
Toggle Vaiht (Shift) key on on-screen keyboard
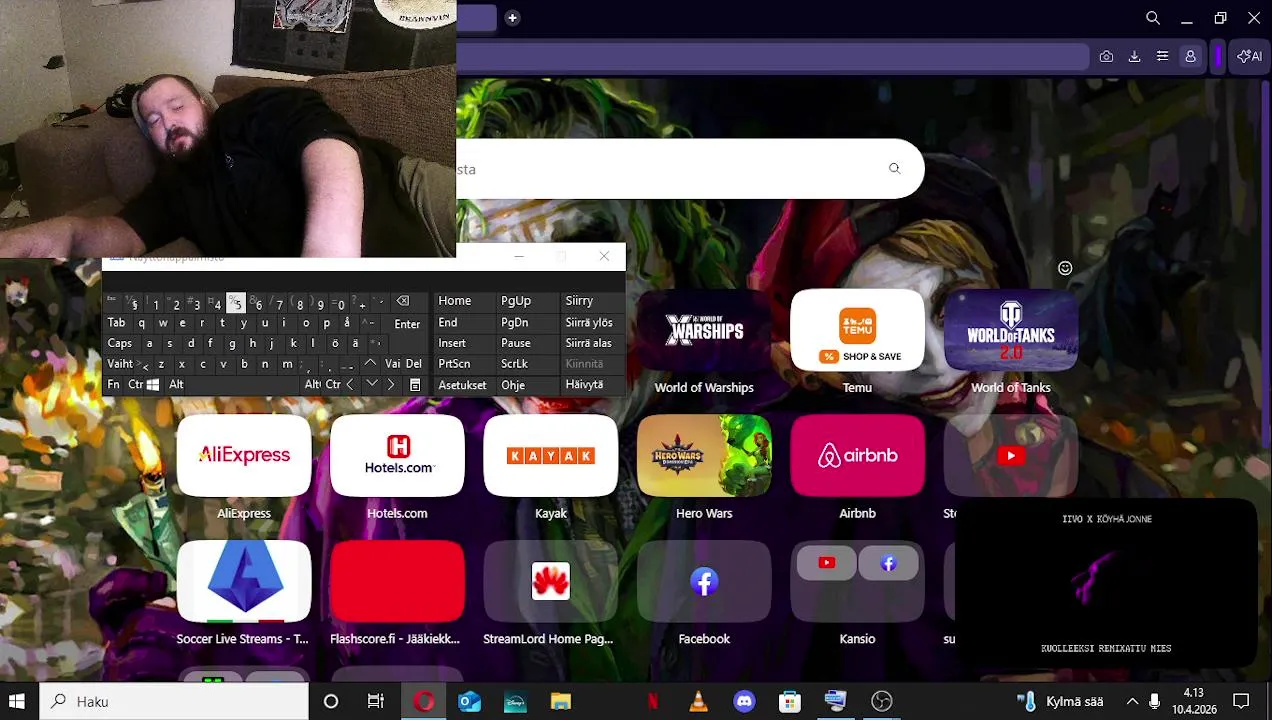point(120,364)
